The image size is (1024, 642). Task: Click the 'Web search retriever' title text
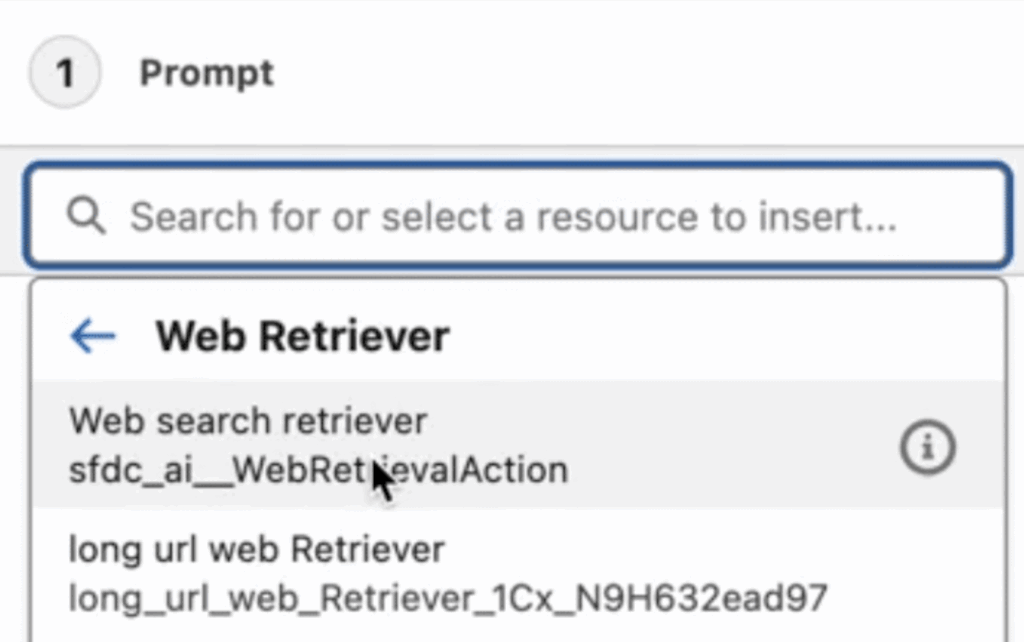(x=247, y=421)
